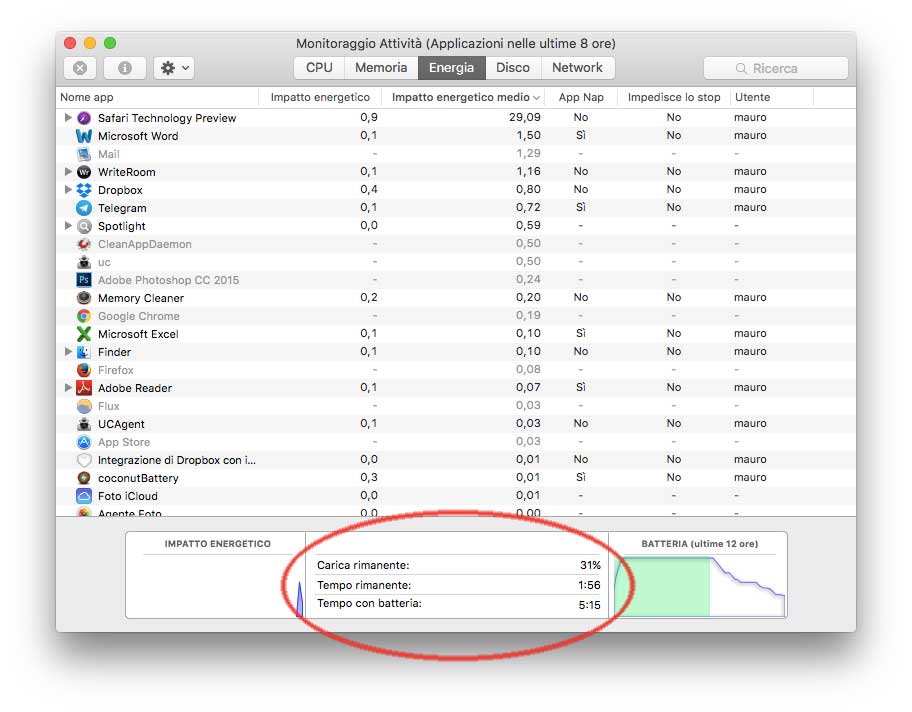Sort by App Nap column header

coord(581,97)
